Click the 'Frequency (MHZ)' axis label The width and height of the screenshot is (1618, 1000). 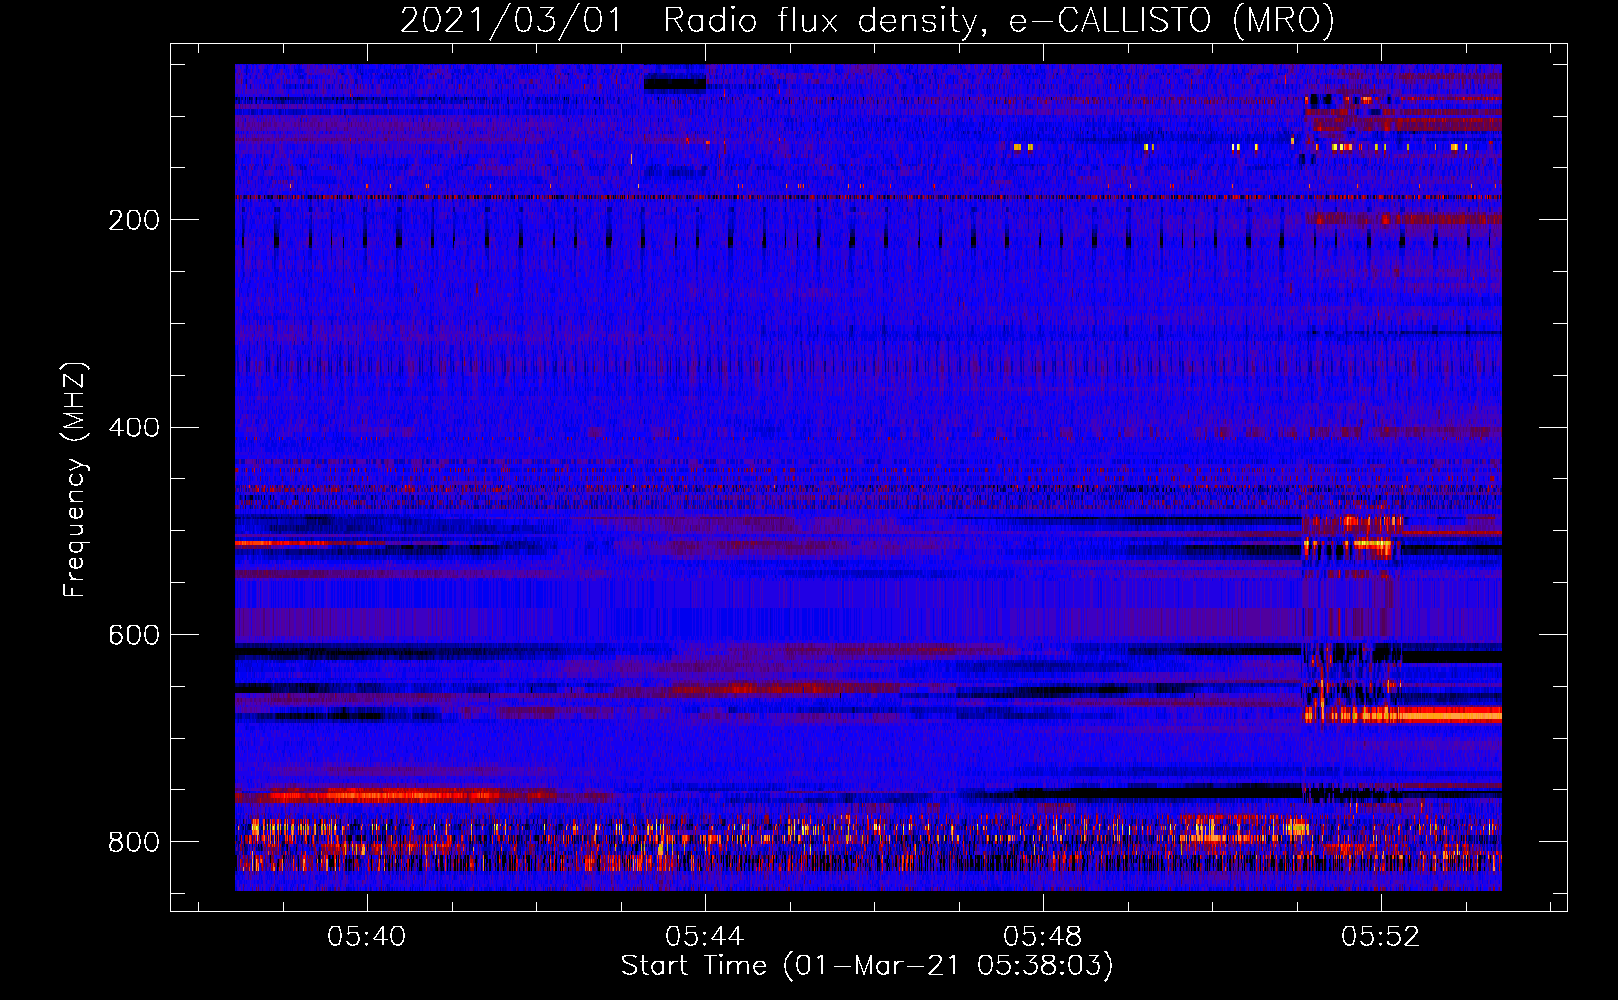[x=75, y=479]
